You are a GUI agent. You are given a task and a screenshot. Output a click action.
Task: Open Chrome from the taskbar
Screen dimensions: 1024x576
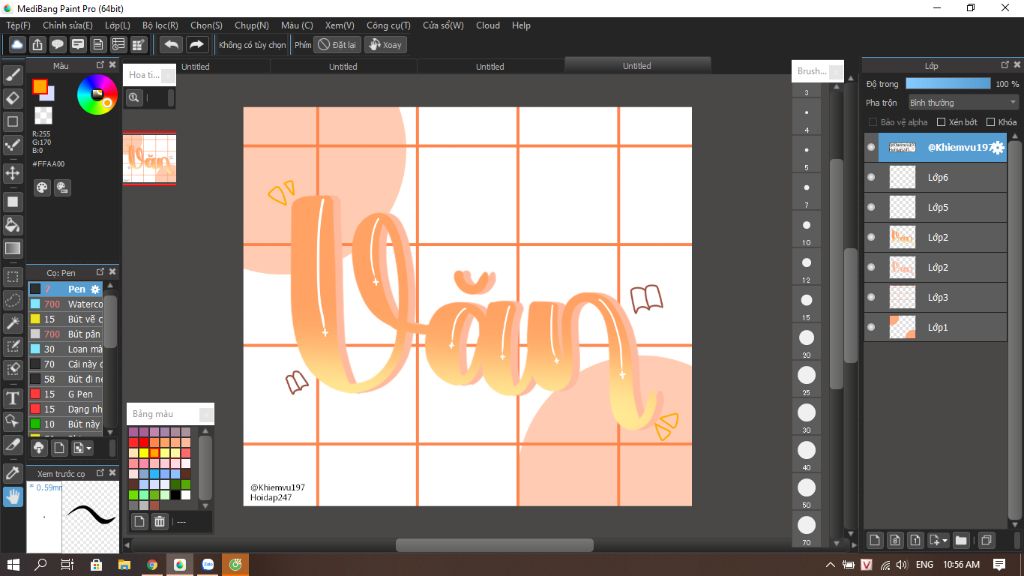point(152,565)
